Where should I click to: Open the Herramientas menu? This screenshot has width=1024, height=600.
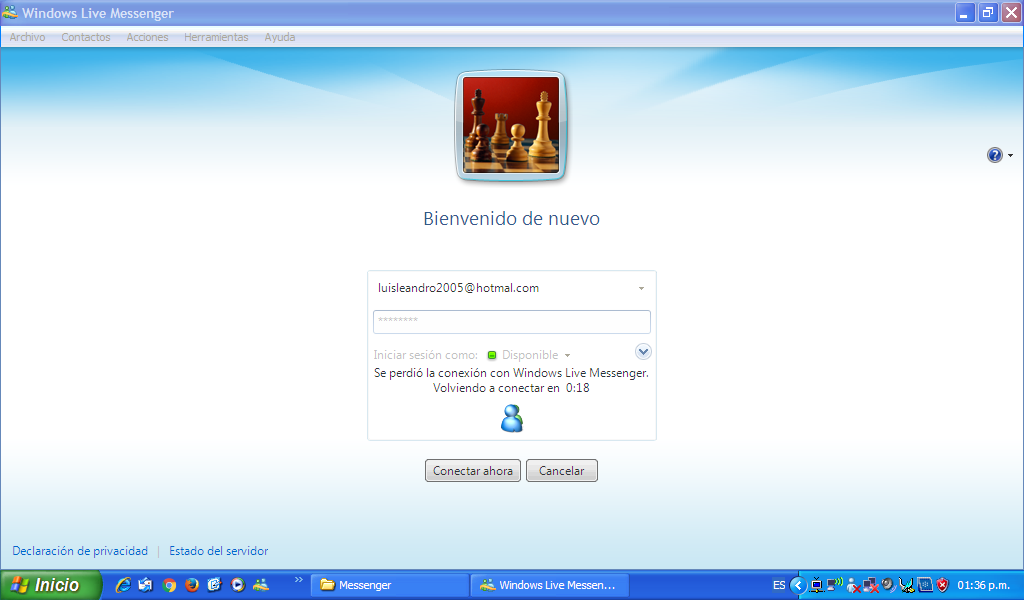(x=216, y=37)
